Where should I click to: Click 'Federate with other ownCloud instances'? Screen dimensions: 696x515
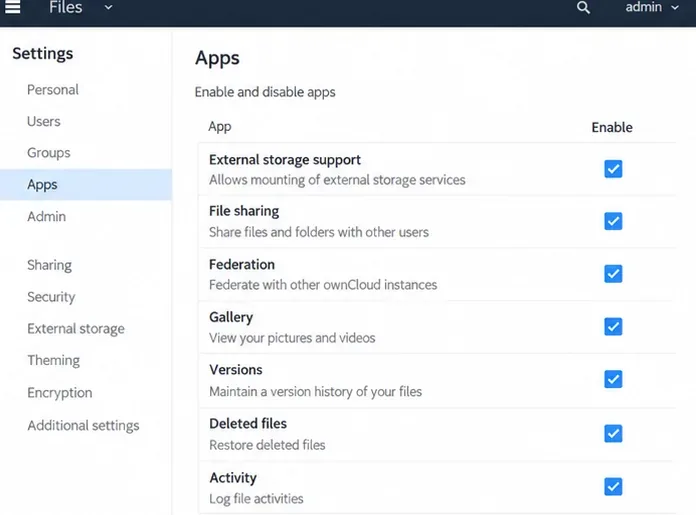tap(323, 285)
